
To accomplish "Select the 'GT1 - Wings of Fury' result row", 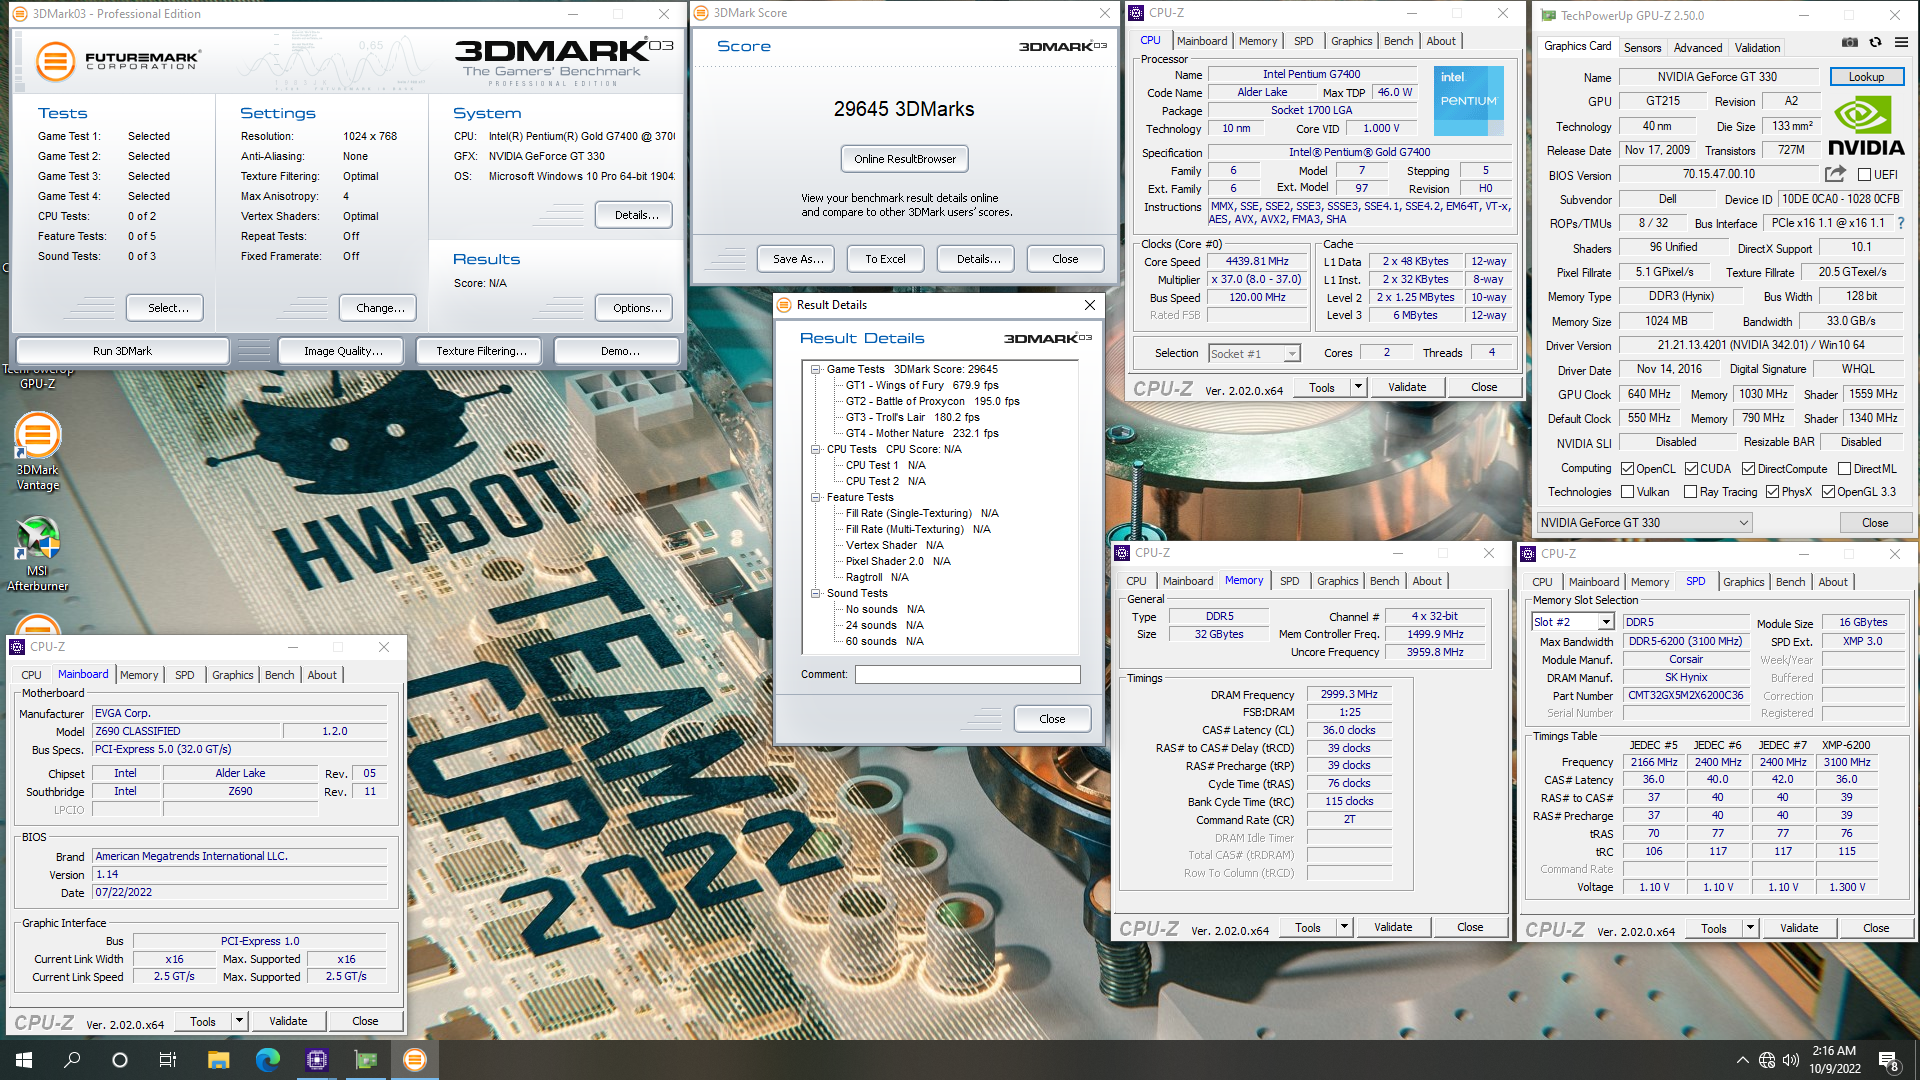I will pyautogui.click(x=921, y=385).
